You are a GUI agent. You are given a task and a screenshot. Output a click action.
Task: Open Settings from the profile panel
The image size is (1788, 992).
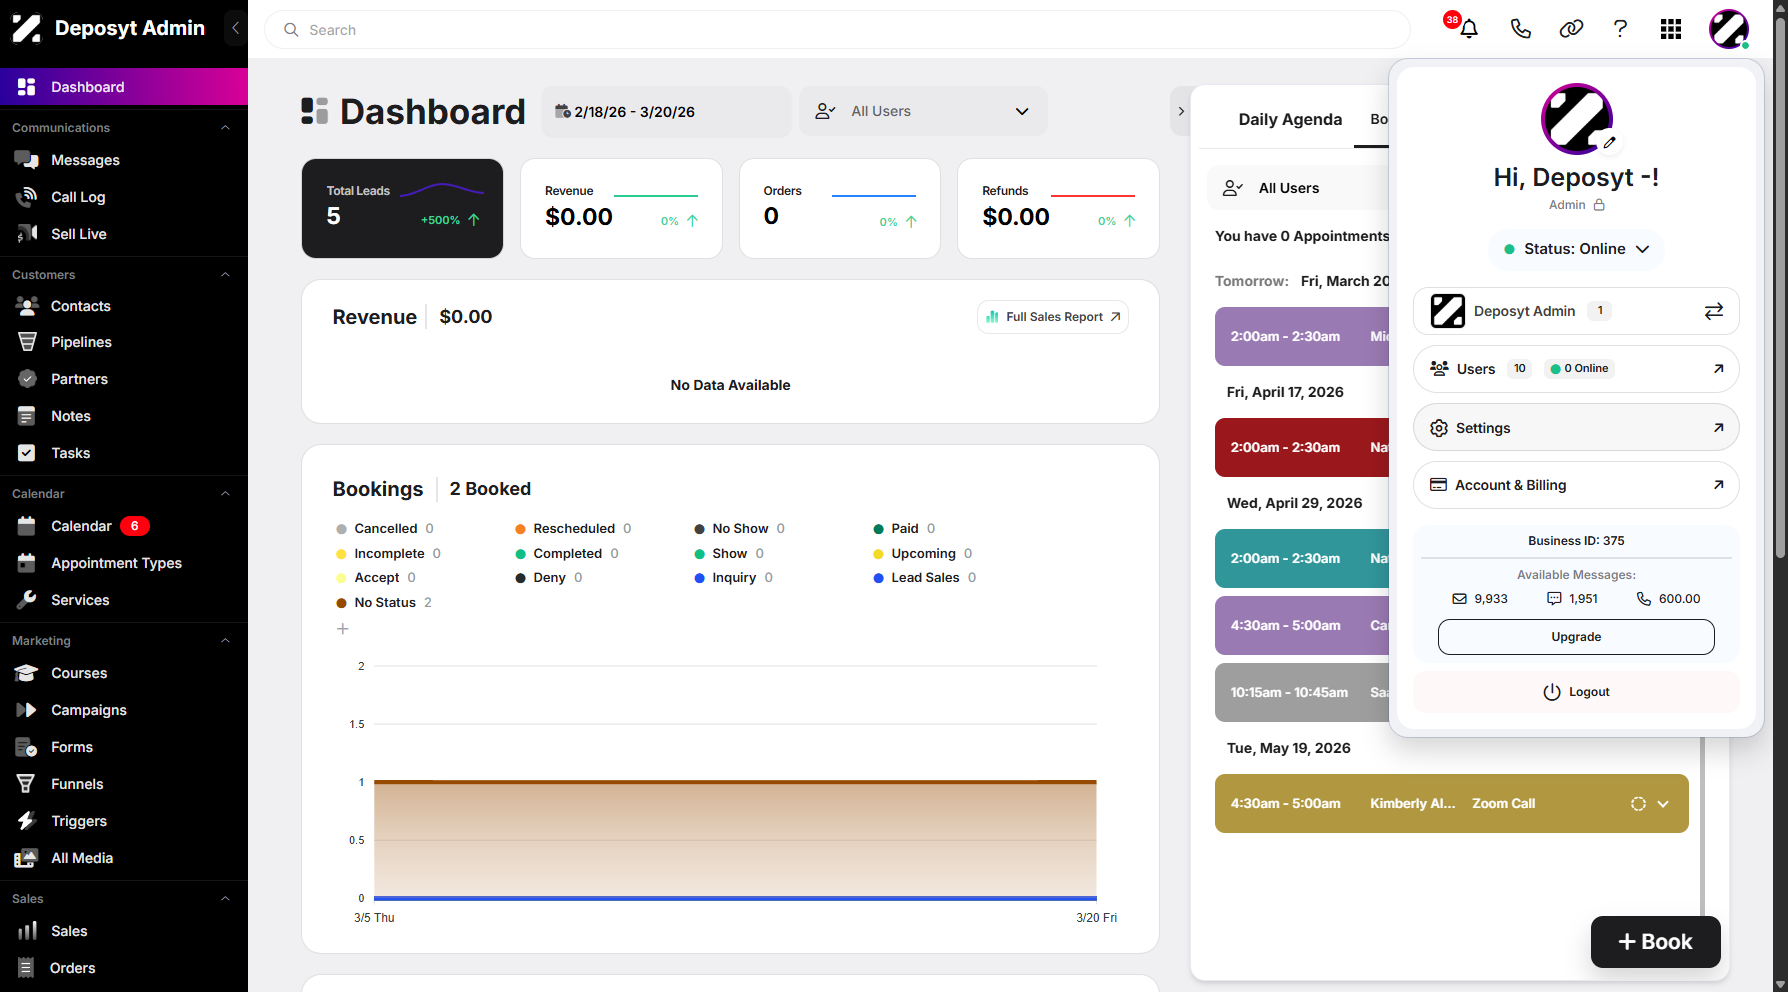[1576, 428]
